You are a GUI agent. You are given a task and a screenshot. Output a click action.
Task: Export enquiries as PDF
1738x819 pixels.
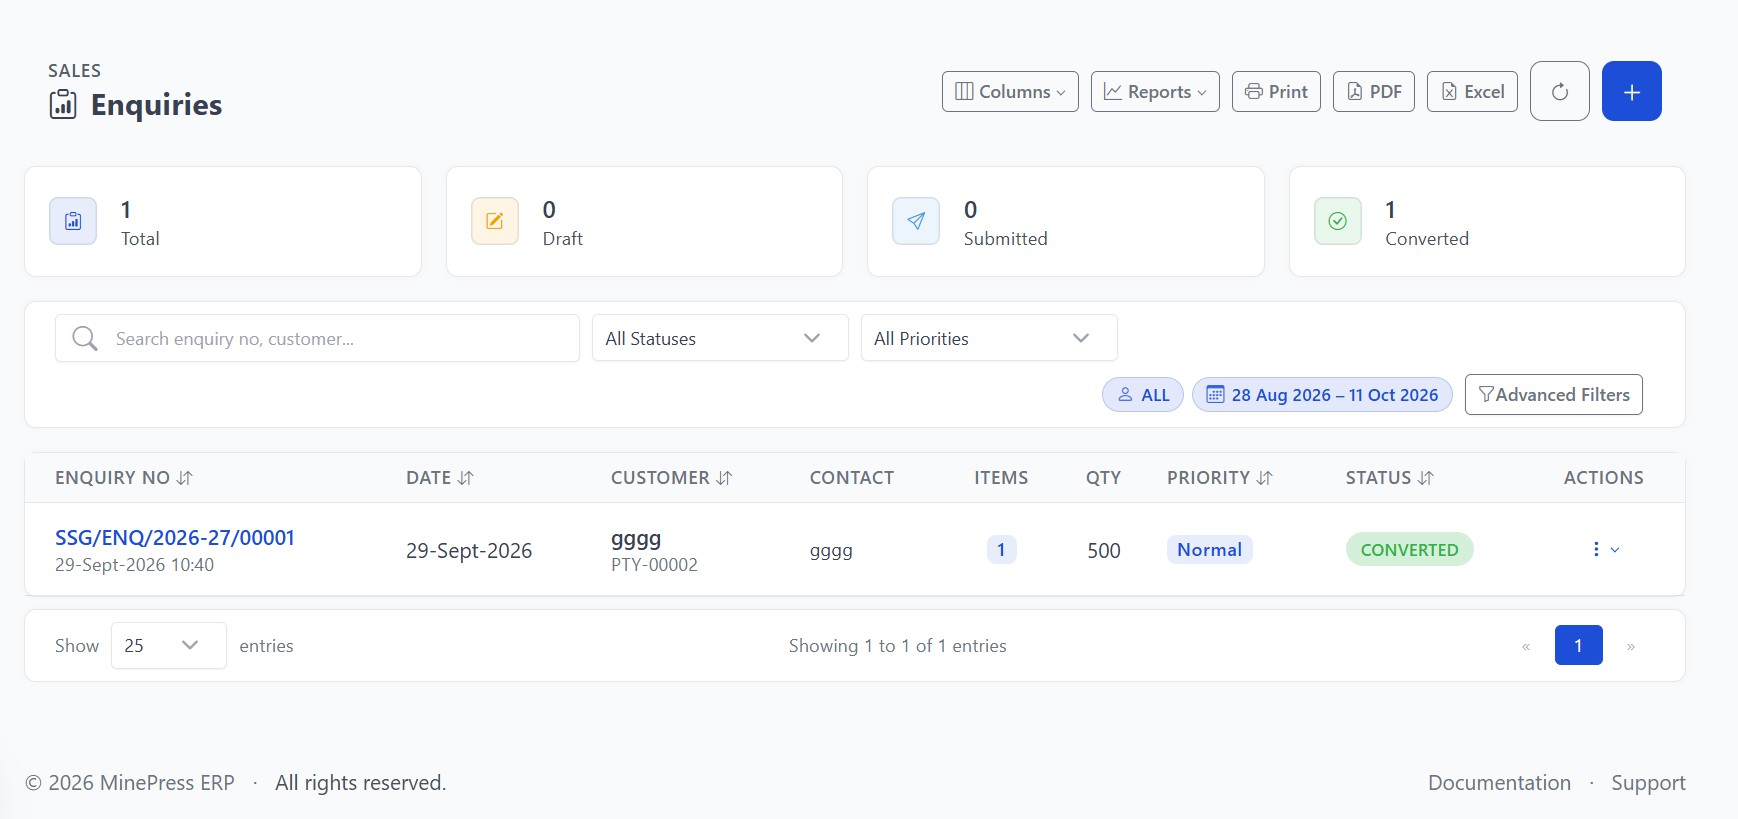tap(1373, 91)
